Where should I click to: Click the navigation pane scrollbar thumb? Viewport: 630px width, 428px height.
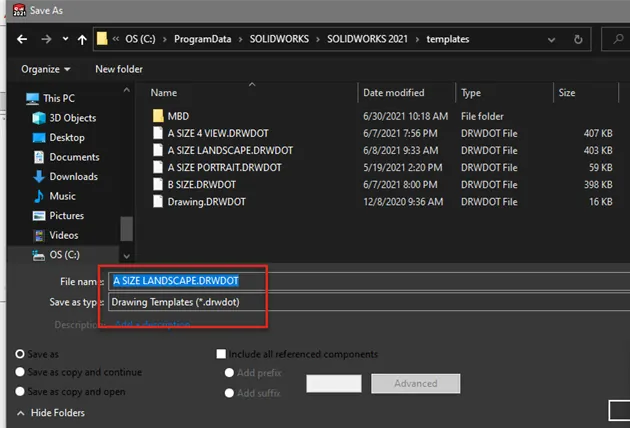[x=127, y=229]
